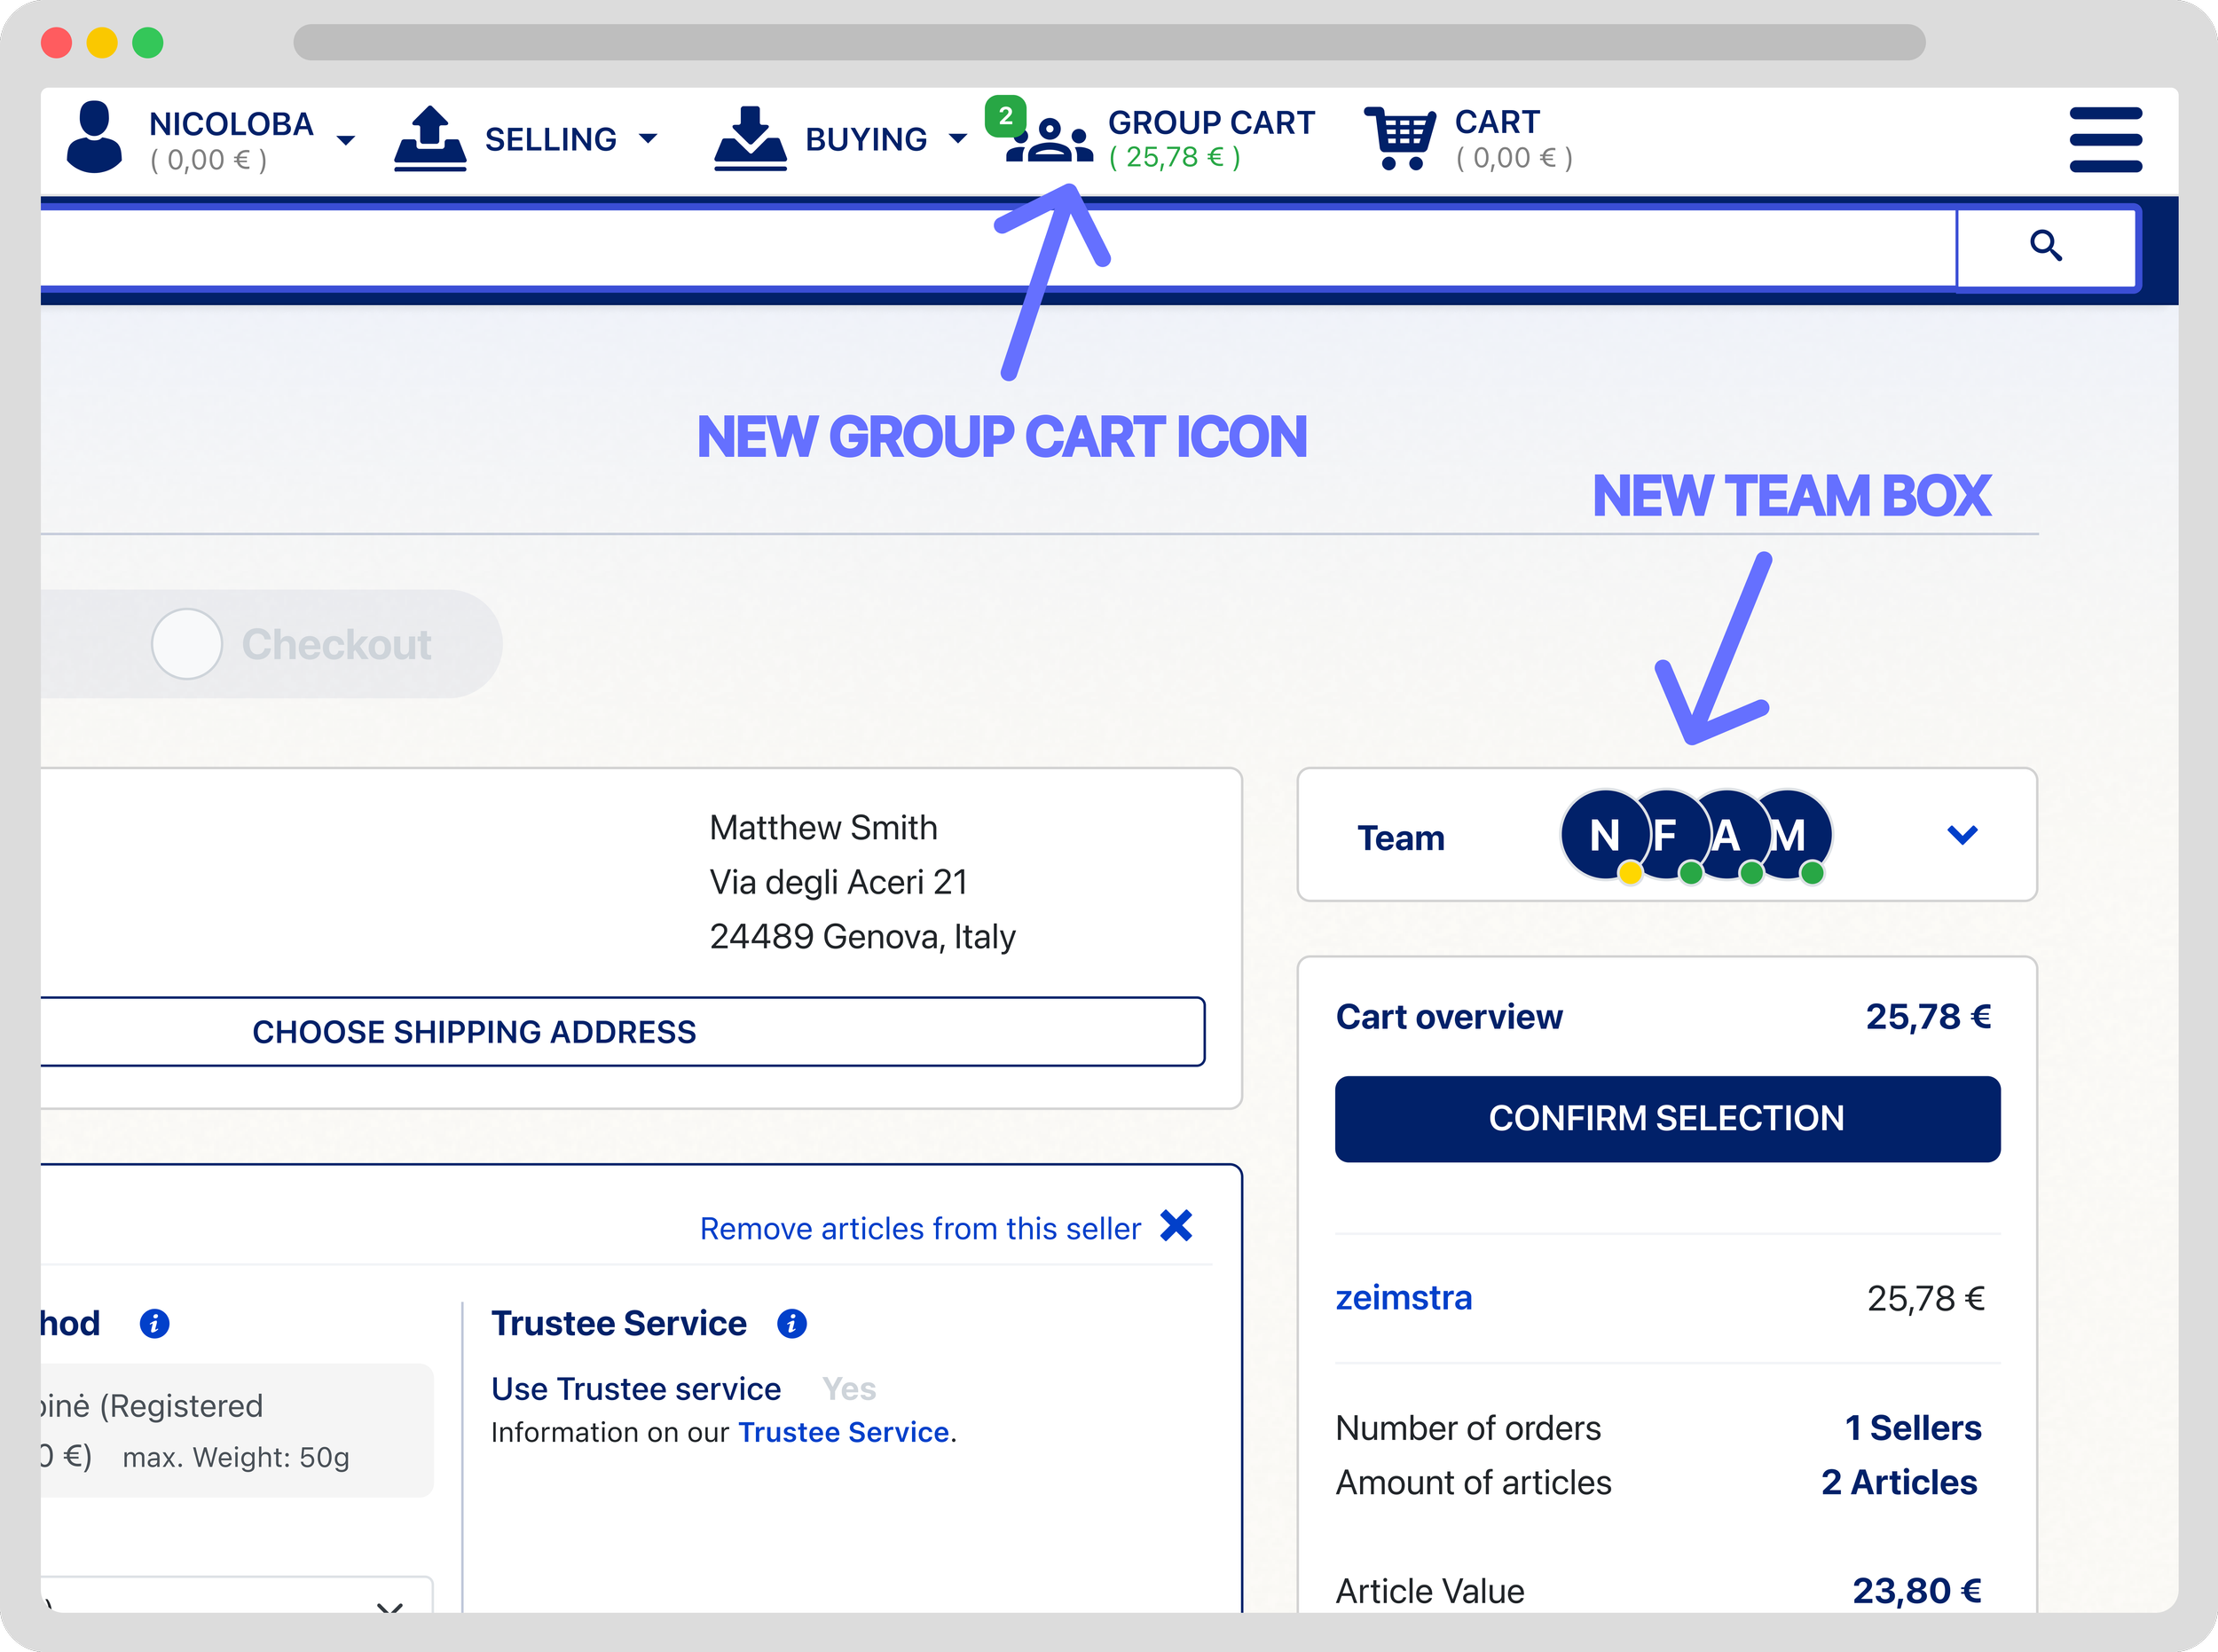Click team member avatar N
This screenshot has height=1652, width=2218.
[1603, 835]
